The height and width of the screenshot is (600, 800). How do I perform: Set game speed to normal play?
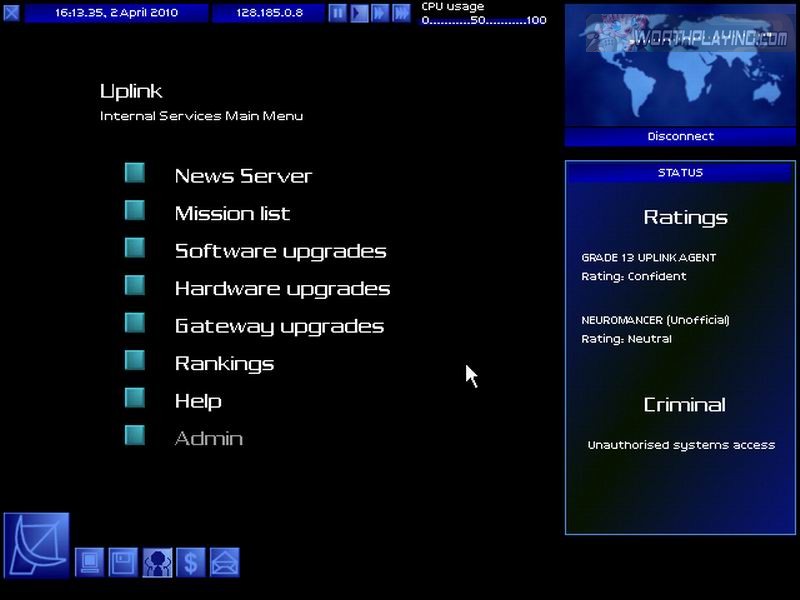[359, 13]
